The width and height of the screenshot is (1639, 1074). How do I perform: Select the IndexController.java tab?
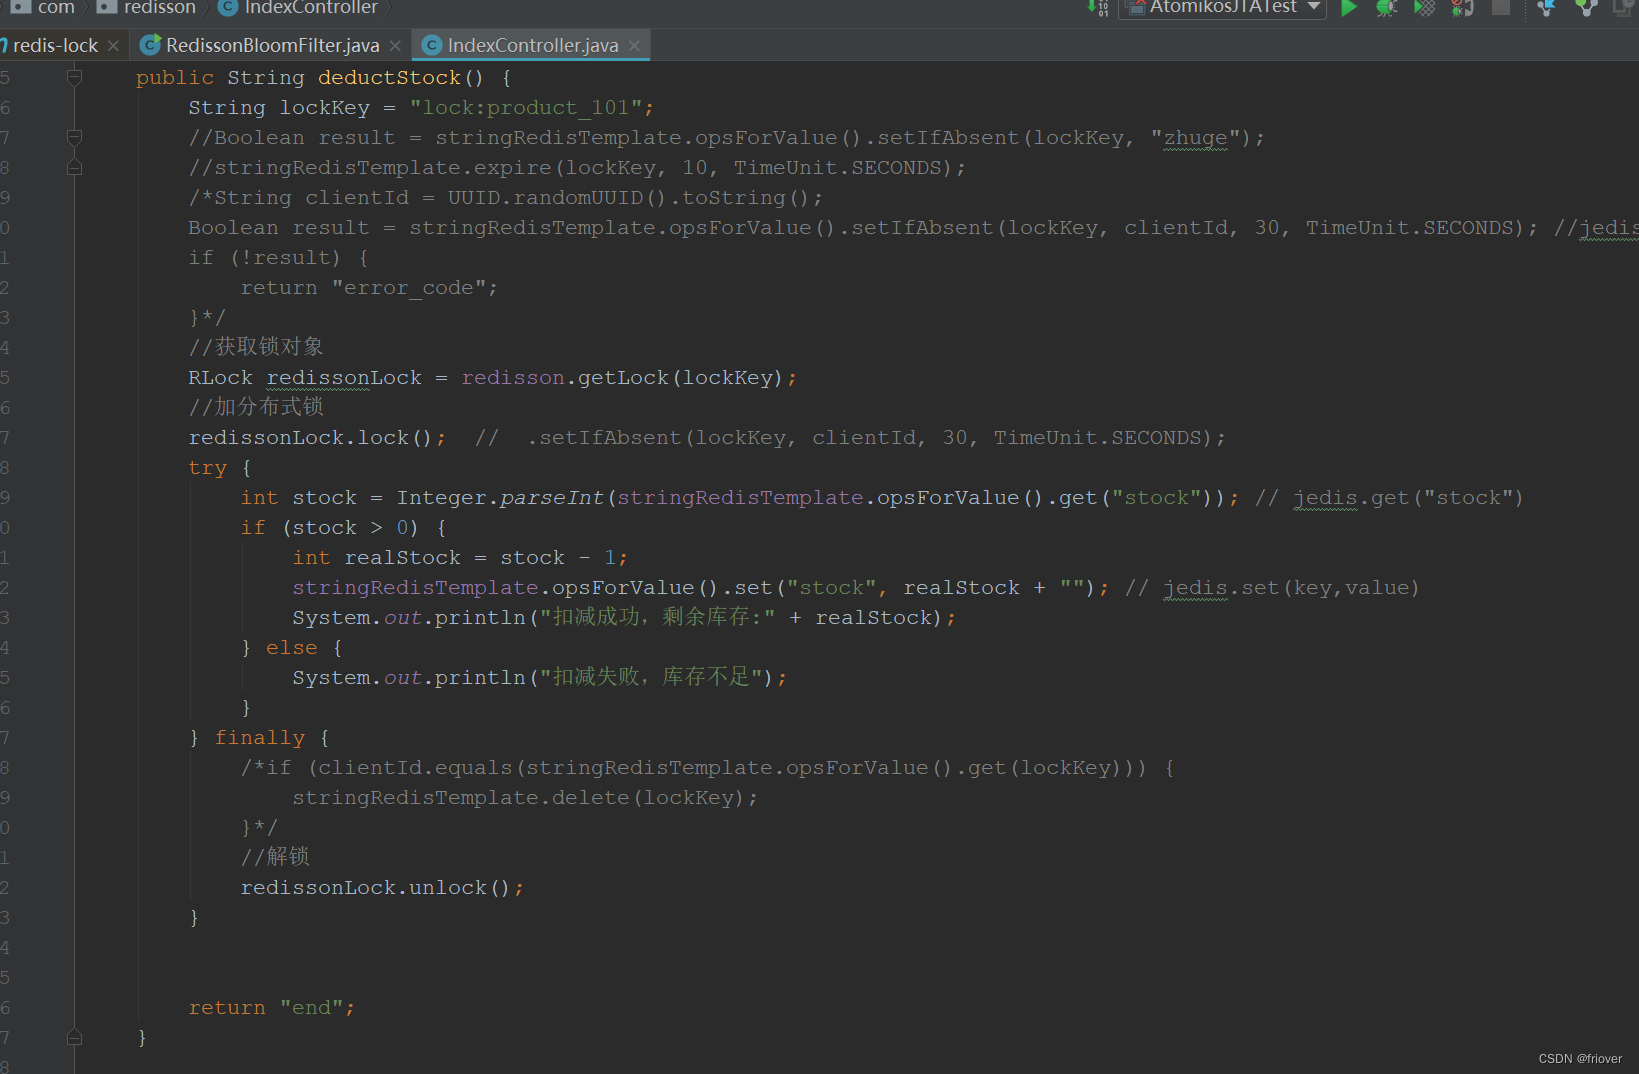[533, 45]
